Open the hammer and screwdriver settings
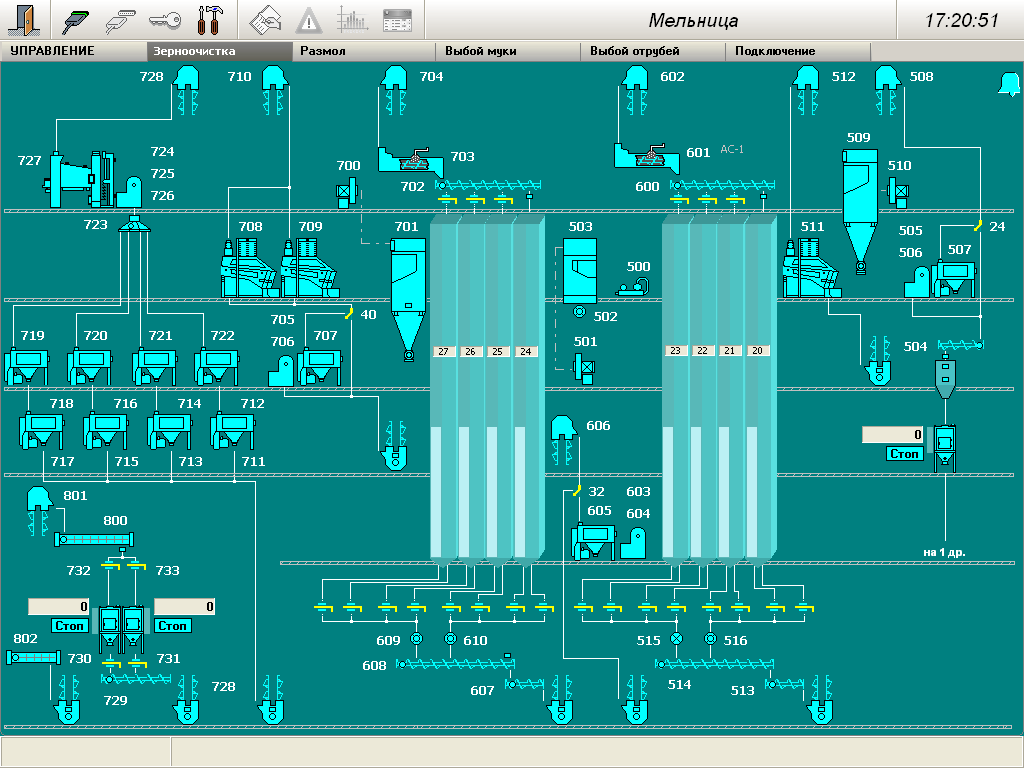 pyautogui.click(x=210, y=19)
